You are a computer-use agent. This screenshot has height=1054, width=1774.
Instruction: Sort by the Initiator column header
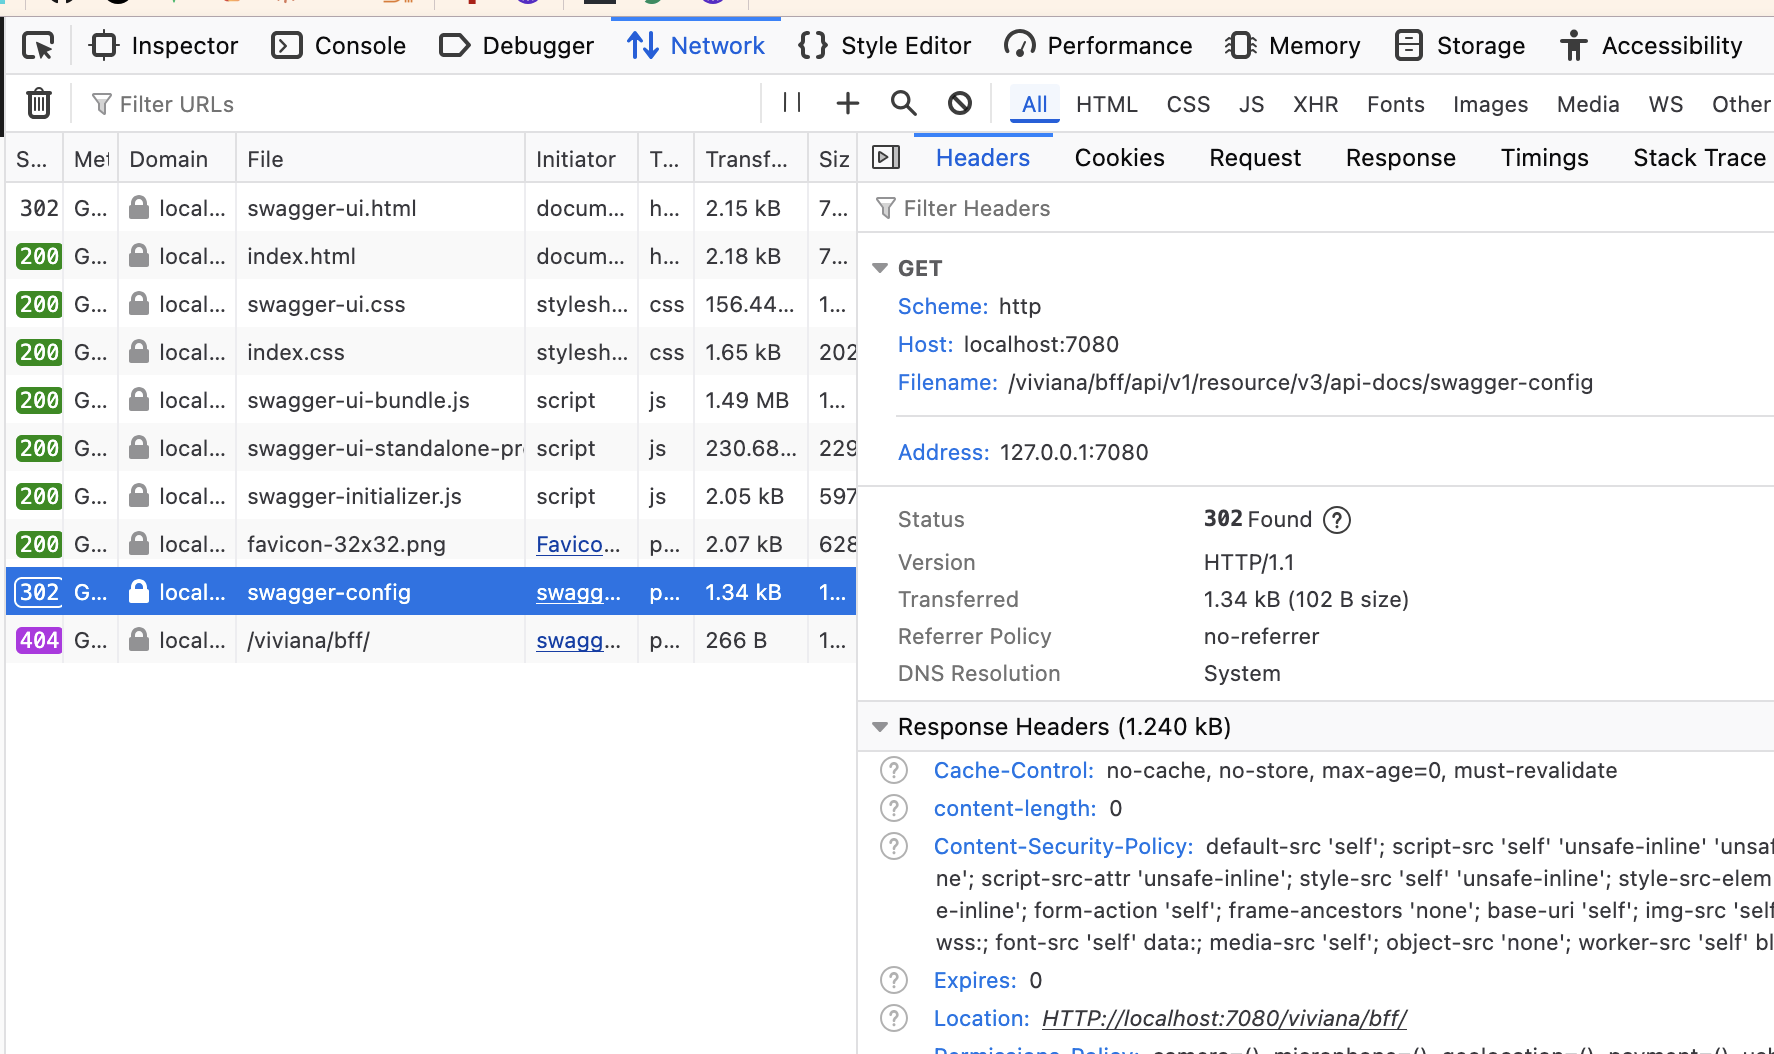point(581,159)
